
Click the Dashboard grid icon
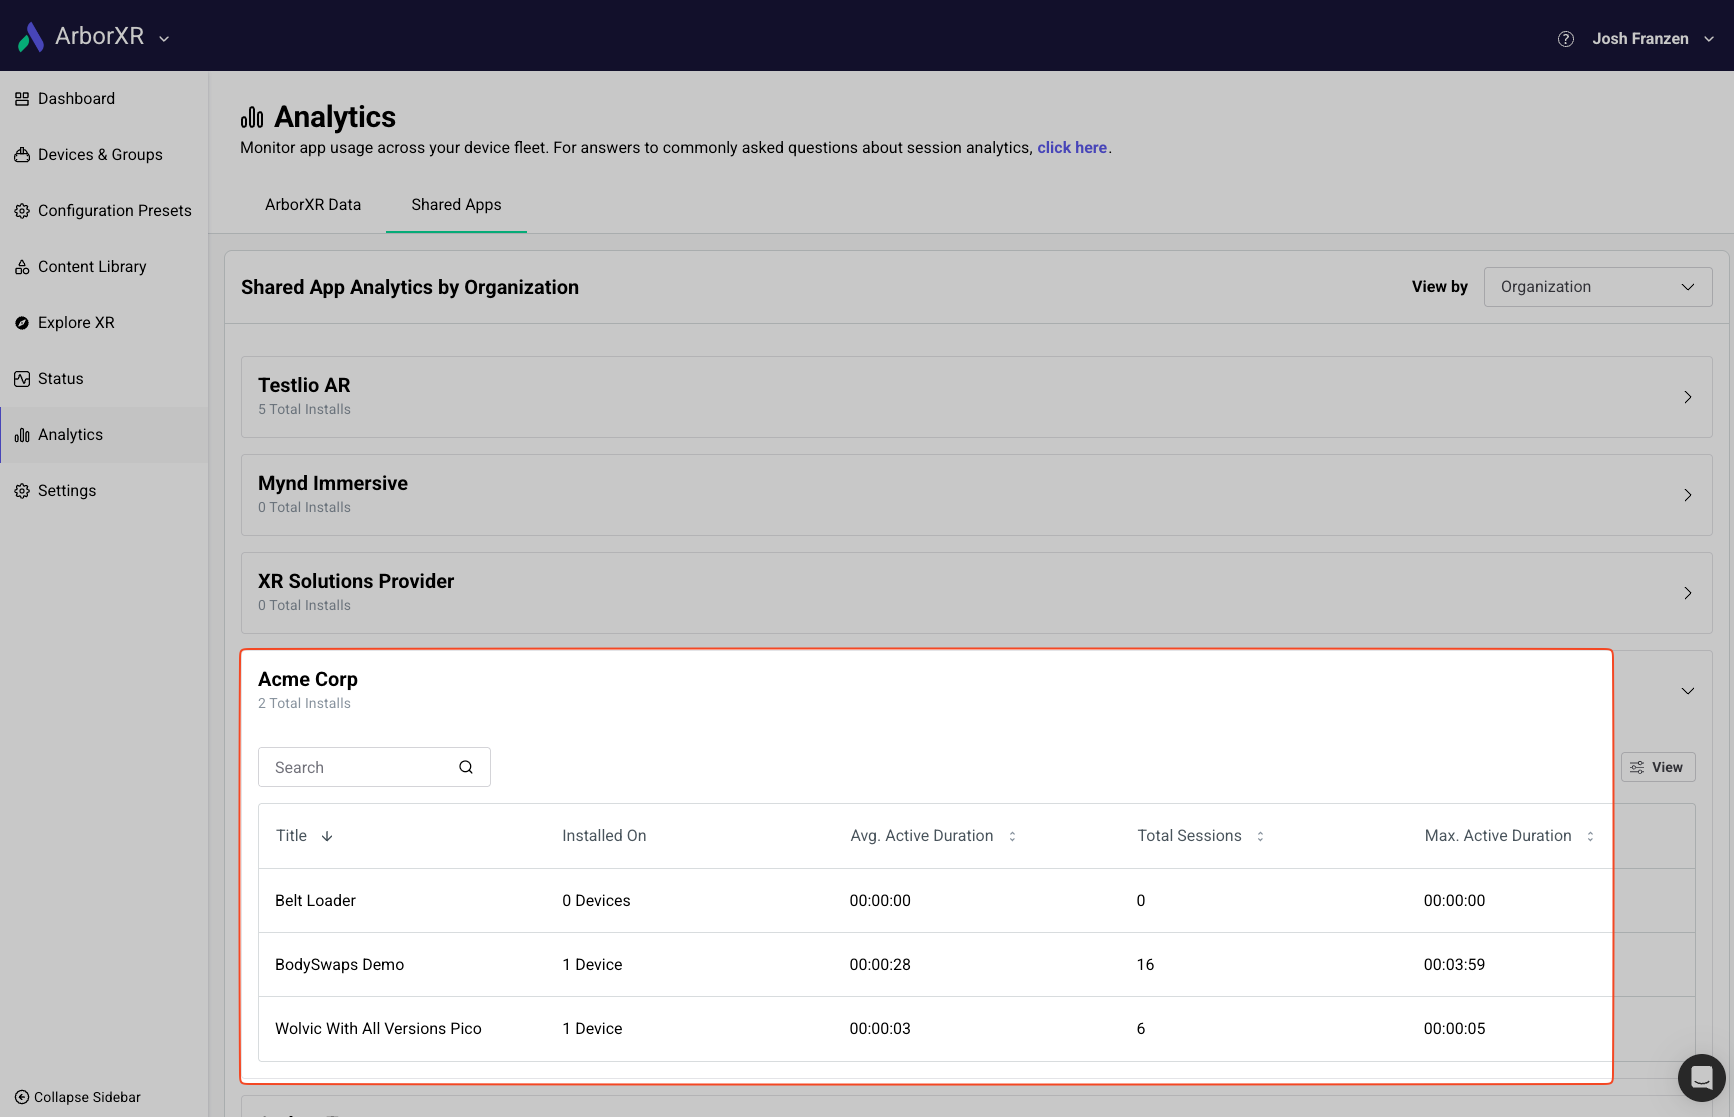[x=22, y=99]
